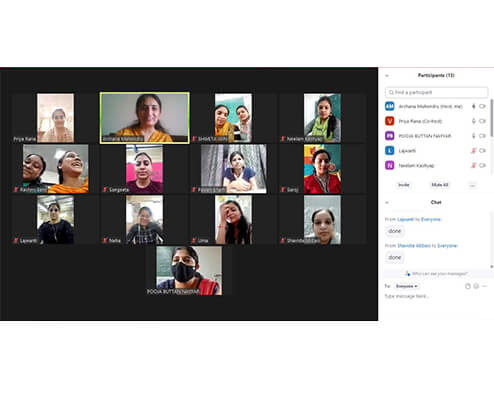Image resolution: width=494 pixels, height=395 pixels.
Task: Unmute Lajwanti from the participants list
Action: point(474,151)
